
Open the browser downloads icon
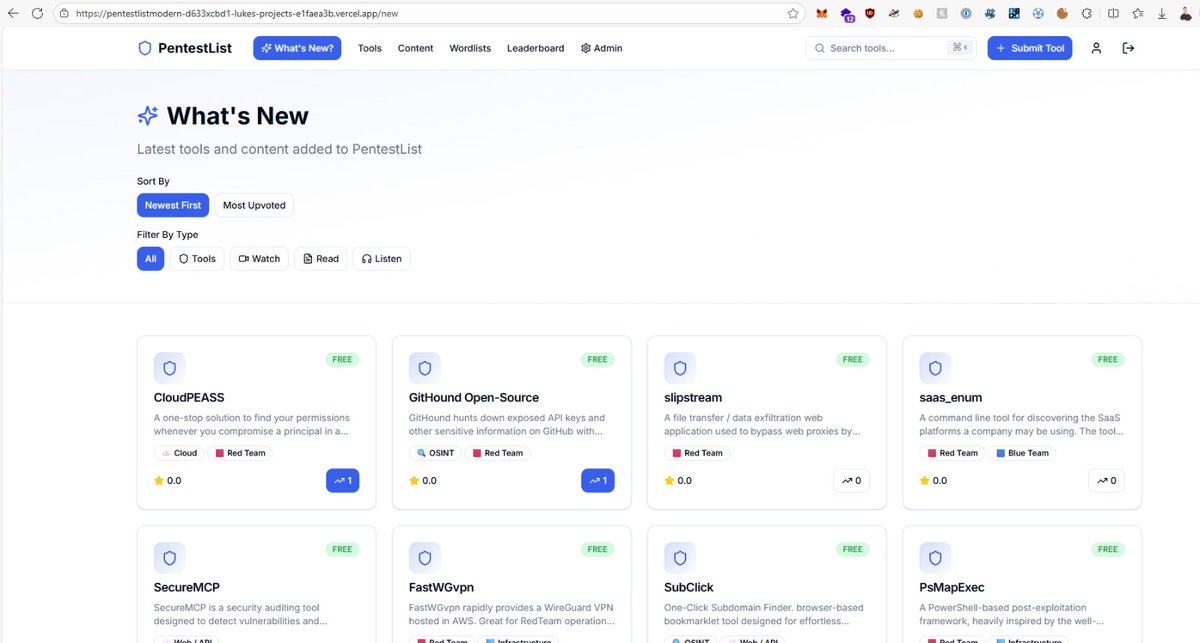(1162, 14)
